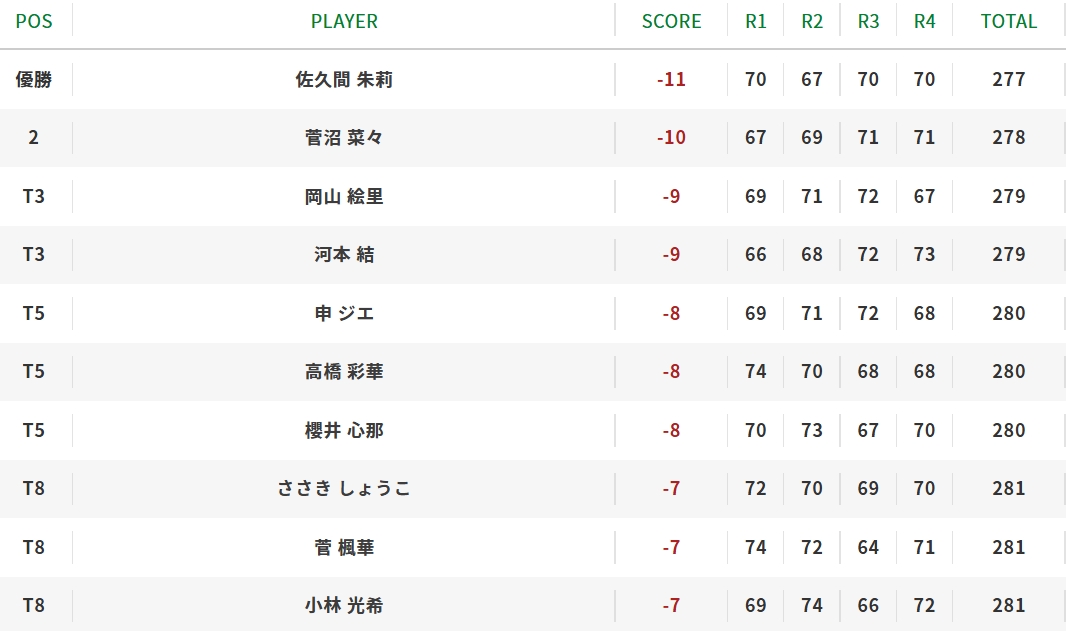Open player 佐久間 朱莉 profile
1066x631 pixels.
(x=344, y=80)
